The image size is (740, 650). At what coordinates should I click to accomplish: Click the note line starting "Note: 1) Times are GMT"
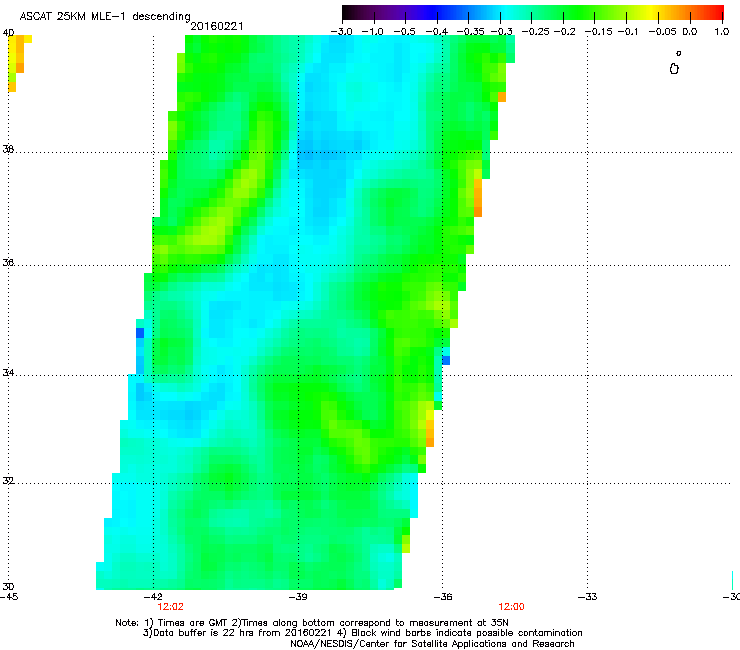coord(312,623)
